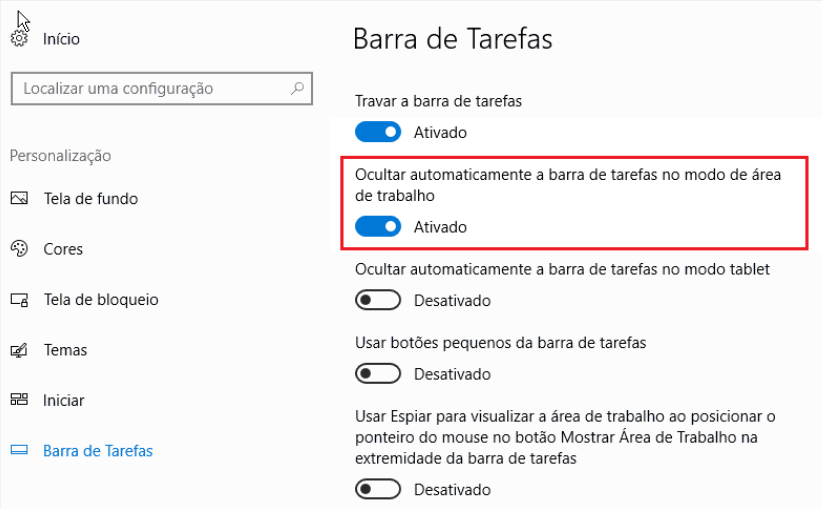Enable Usar botões pequenos da barra toggle

[x=378, y=374]
